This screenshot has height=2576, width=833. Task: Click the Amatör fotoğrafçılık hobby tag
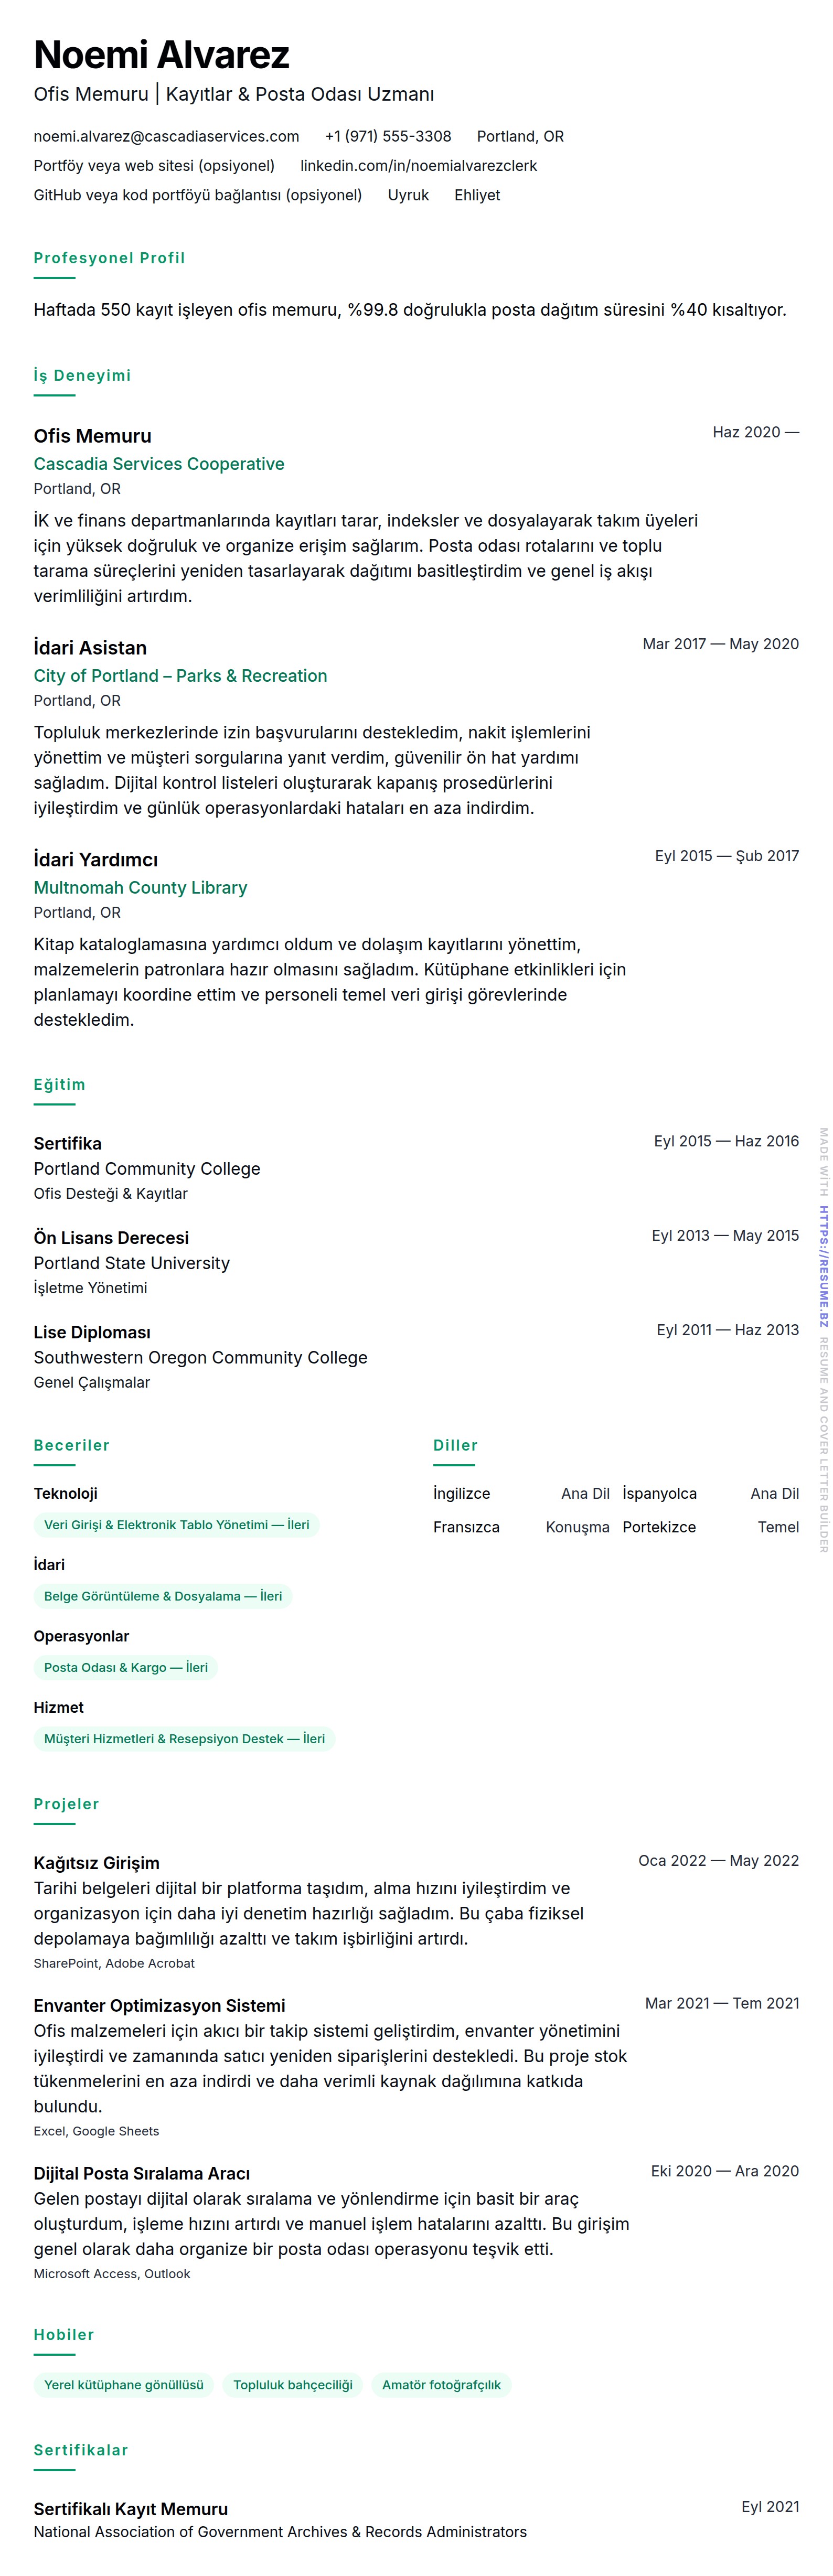point(441,2385)
